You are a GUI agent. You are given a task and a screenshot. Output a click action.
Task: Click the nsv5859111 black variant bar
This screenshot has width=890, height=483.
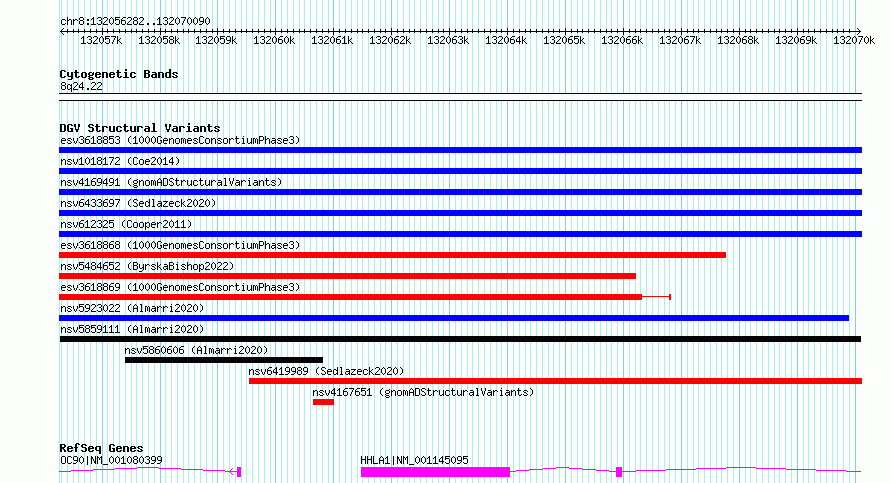460,339
